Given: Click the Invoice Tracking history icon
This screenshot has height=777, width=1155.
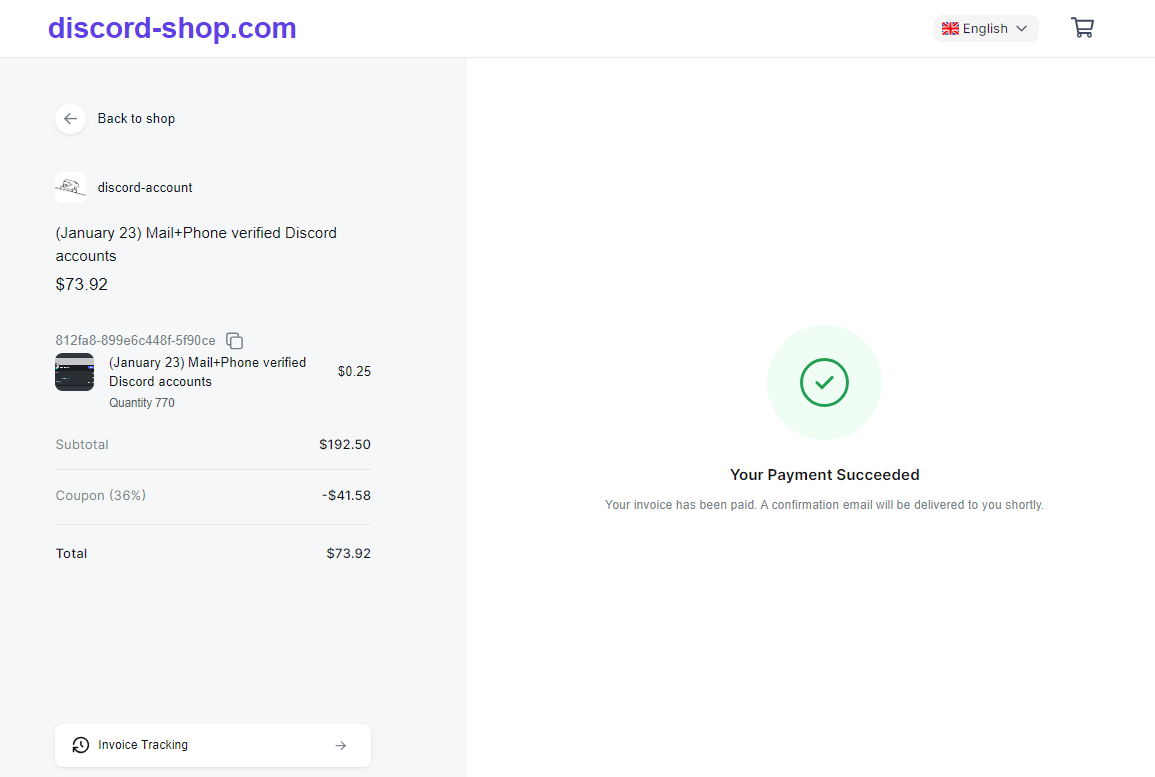Looking at the screenshot, I should [80, 745].
